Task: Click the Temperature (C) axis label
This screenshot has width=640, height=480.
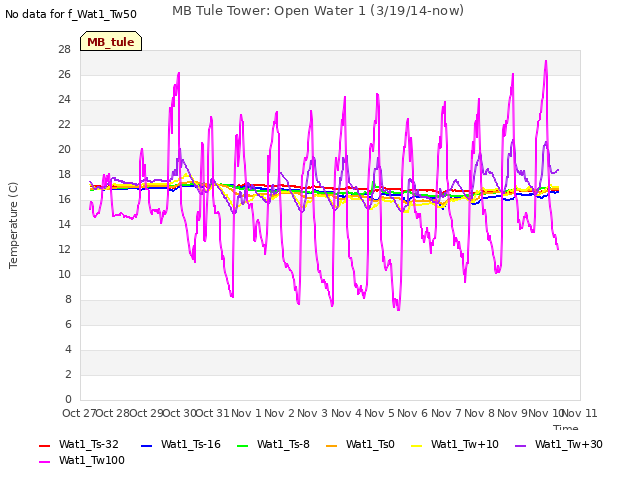Action: pos(13,225)
